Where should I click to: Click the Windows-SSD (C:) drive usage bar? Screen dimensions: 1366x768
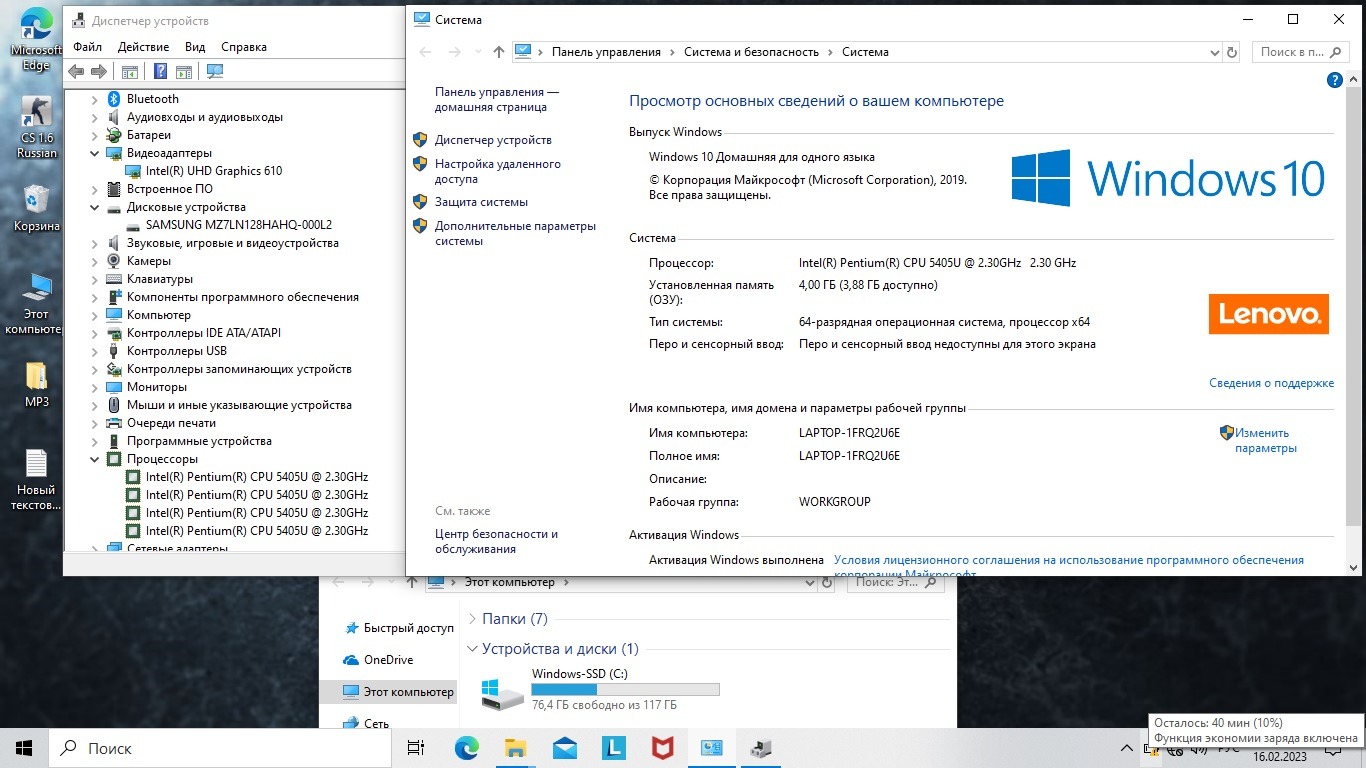[625, 690]
